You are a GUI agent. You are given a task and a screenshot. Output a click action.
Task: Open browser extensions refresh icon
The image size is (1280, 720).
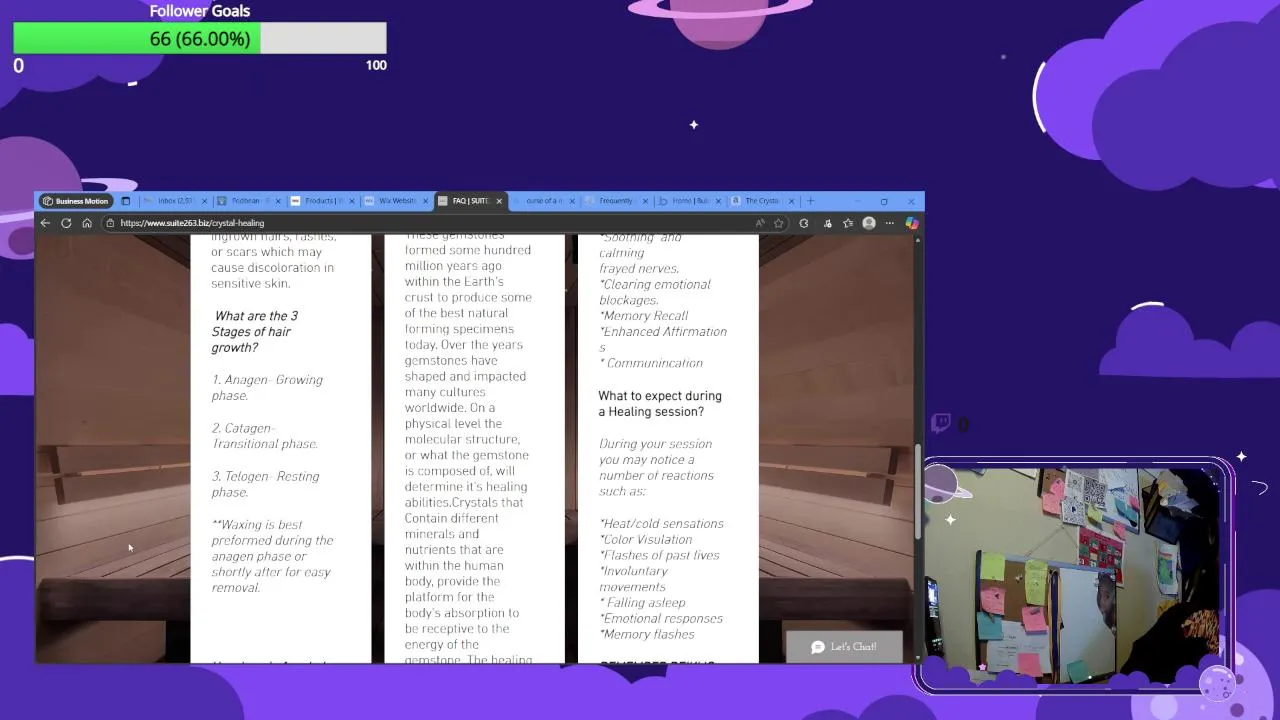(x=804, y=223)
